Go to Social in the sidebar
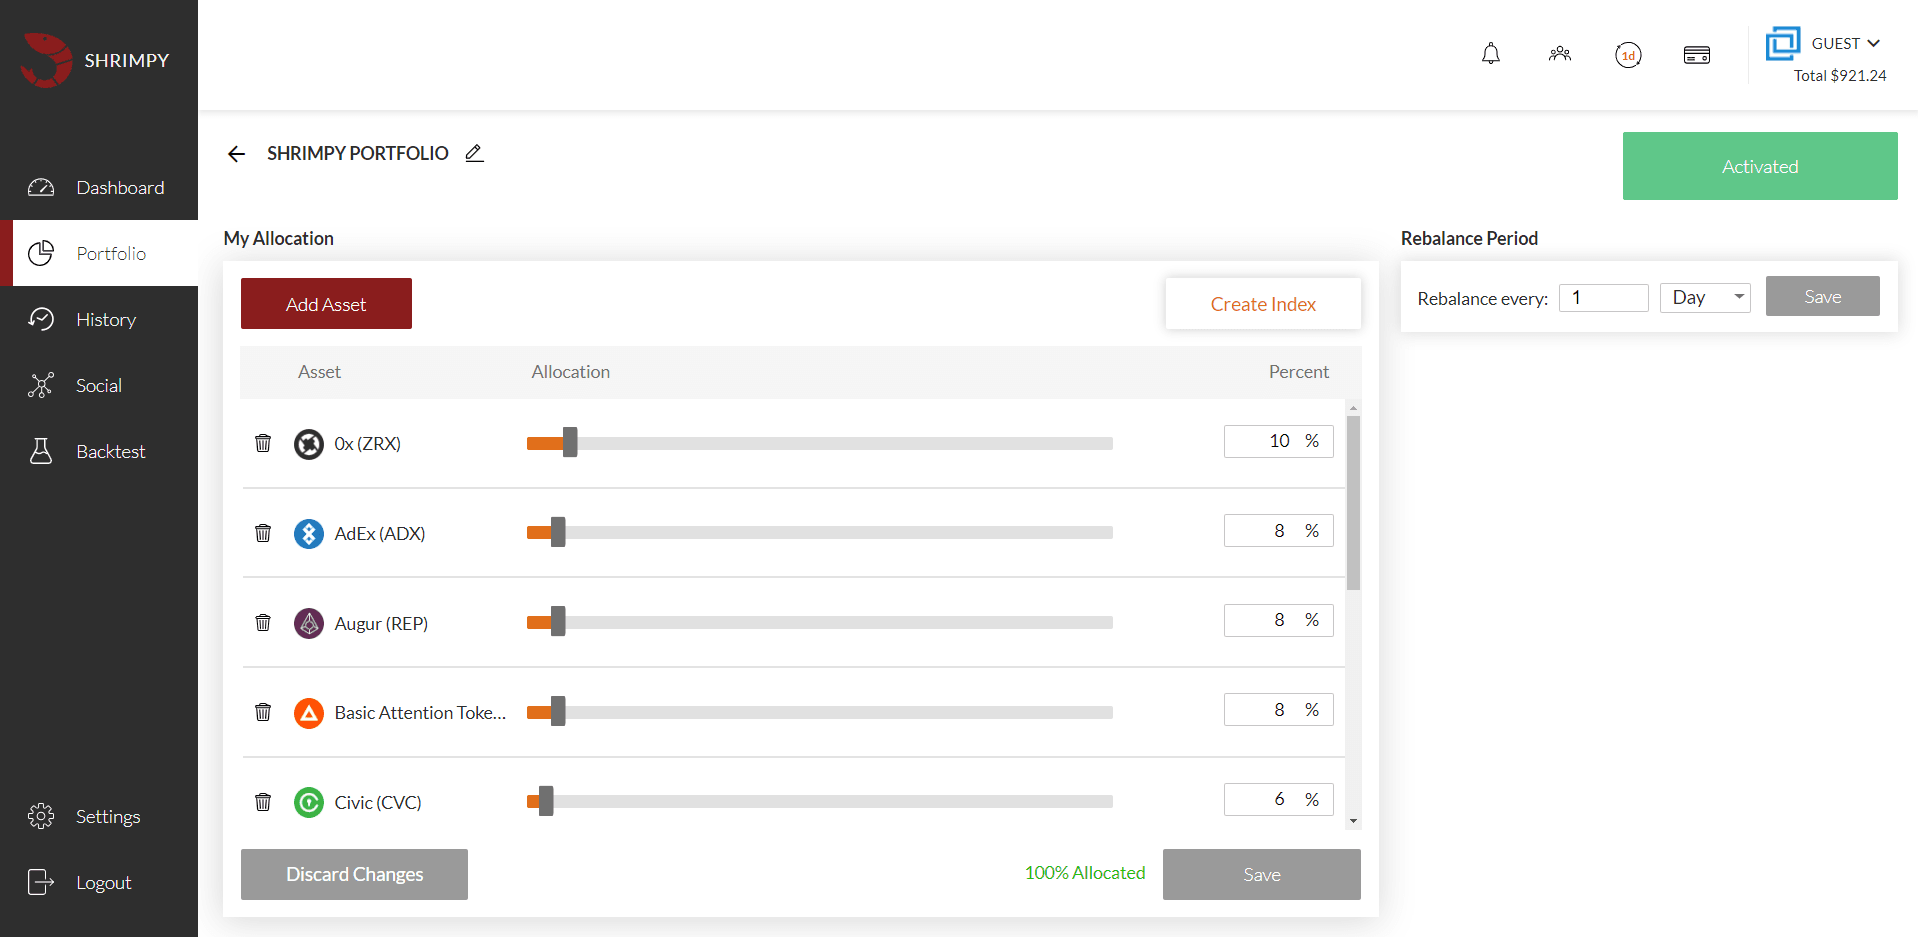The height and width of the screenshot is (937, 1918). point(99,385)
